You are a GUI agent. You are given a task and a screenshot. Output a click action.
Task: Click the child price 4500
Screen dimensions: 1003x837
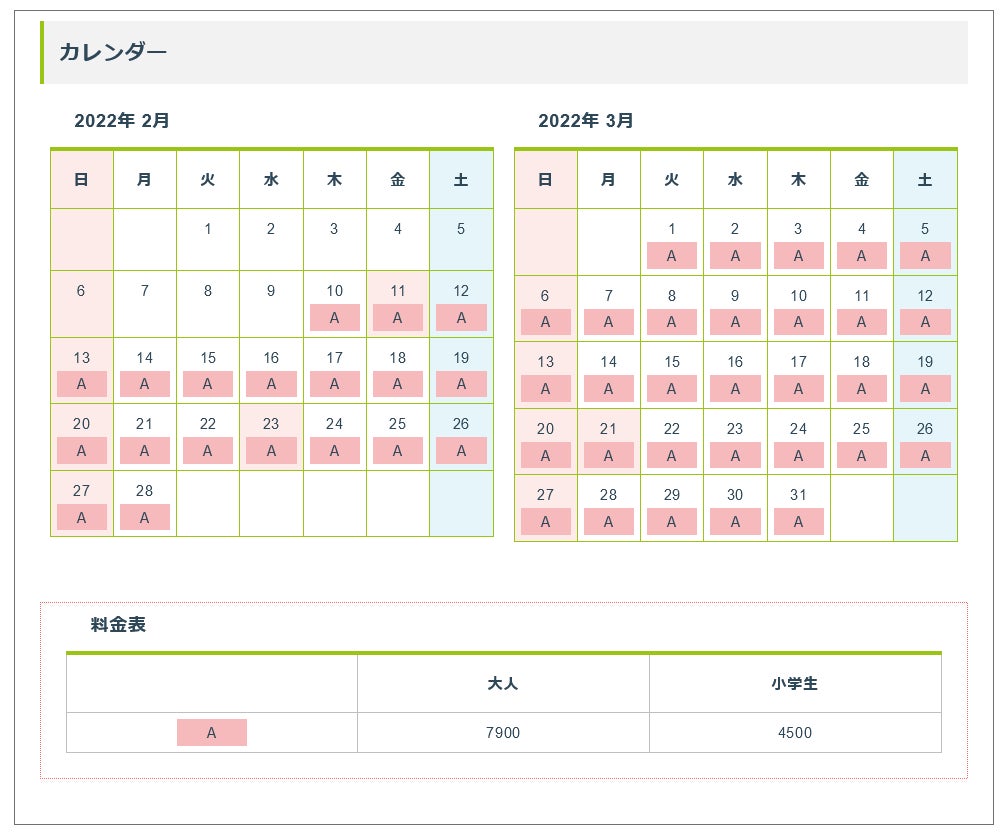(794, 733)
